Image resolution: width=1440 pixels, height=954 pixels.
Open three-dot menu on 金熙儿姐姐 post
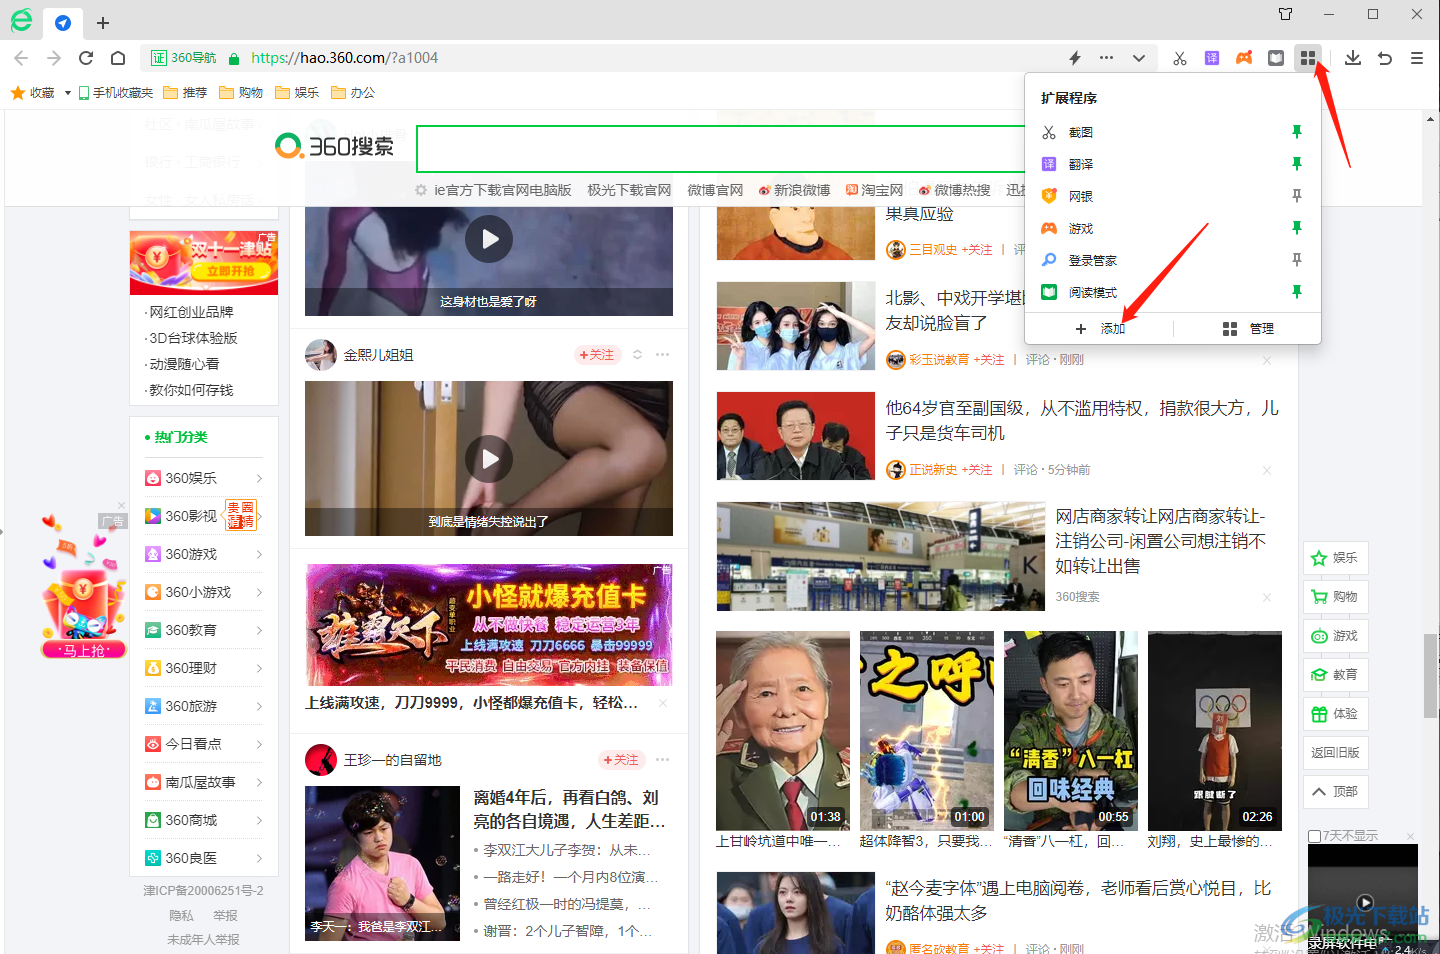pos(662,355)
